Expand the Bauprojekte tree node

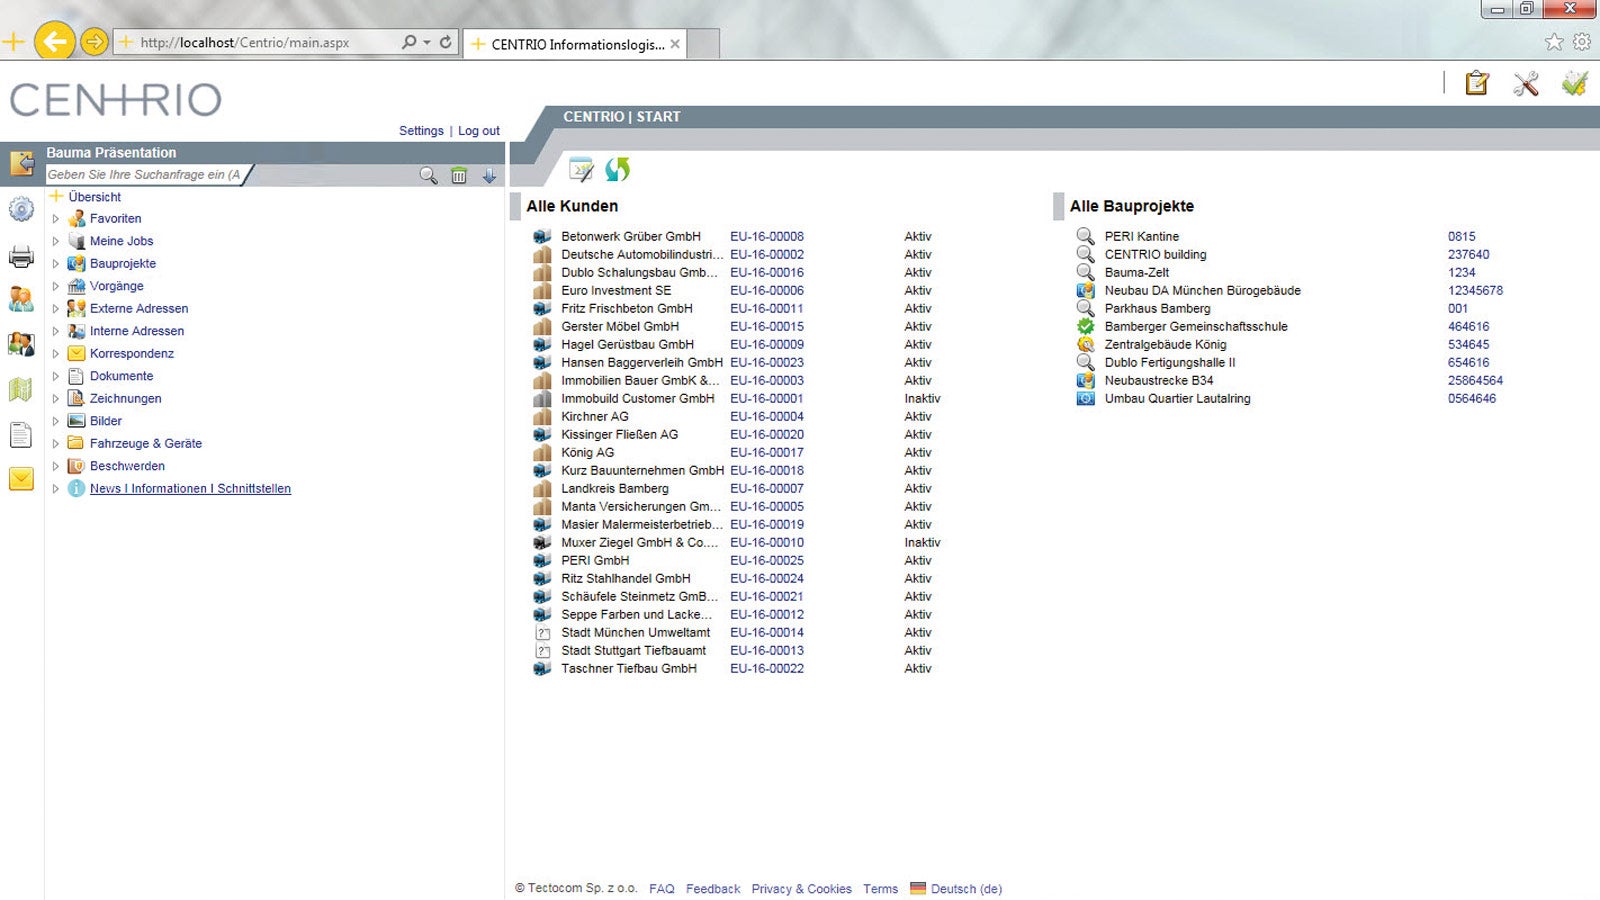tap(56, 264)
